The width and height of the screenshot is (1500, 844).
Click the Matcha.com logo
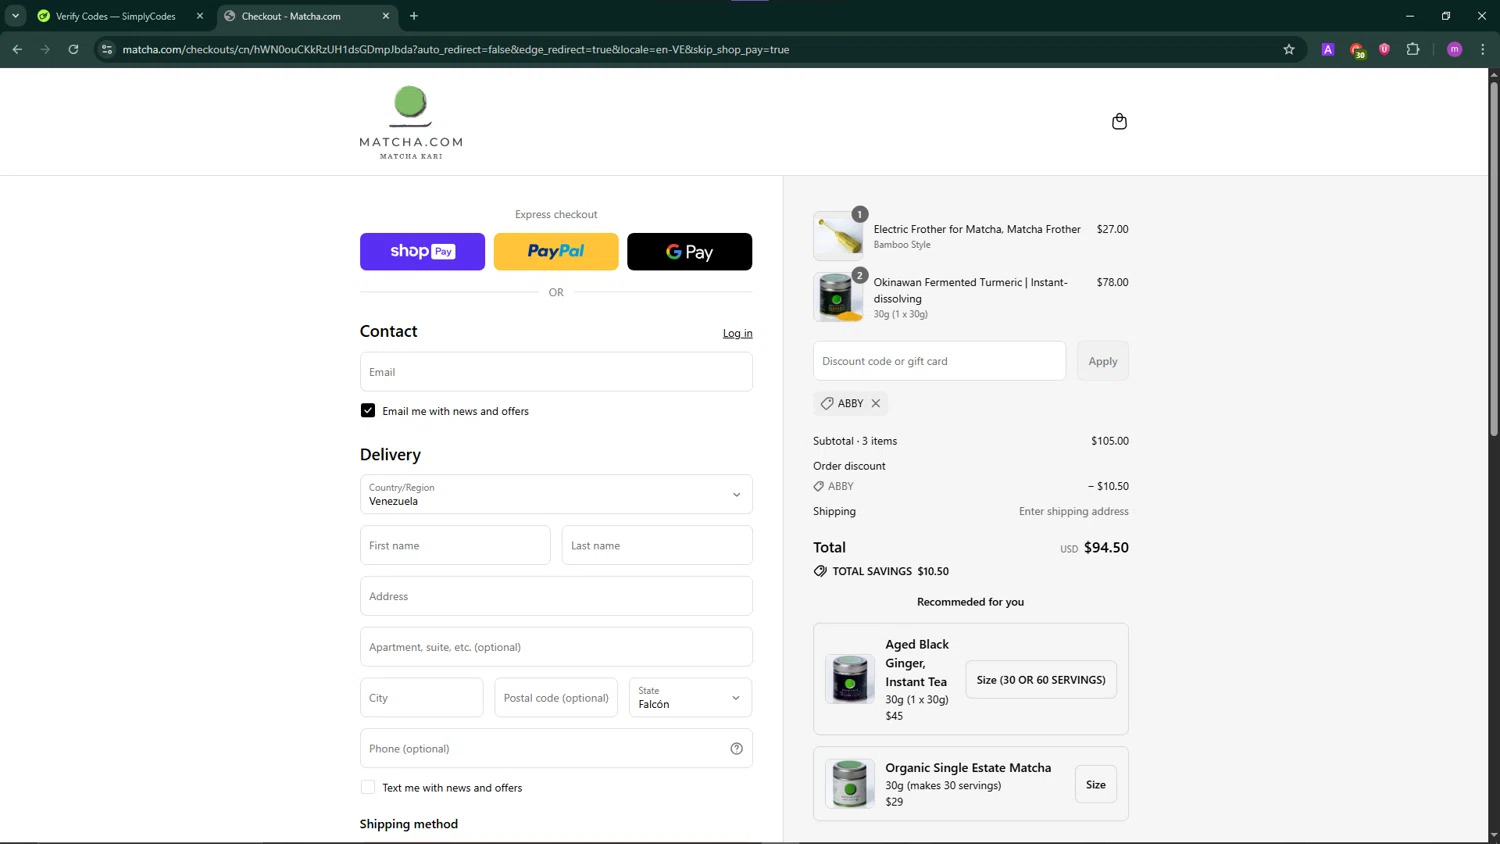click(x=411, y=122)
